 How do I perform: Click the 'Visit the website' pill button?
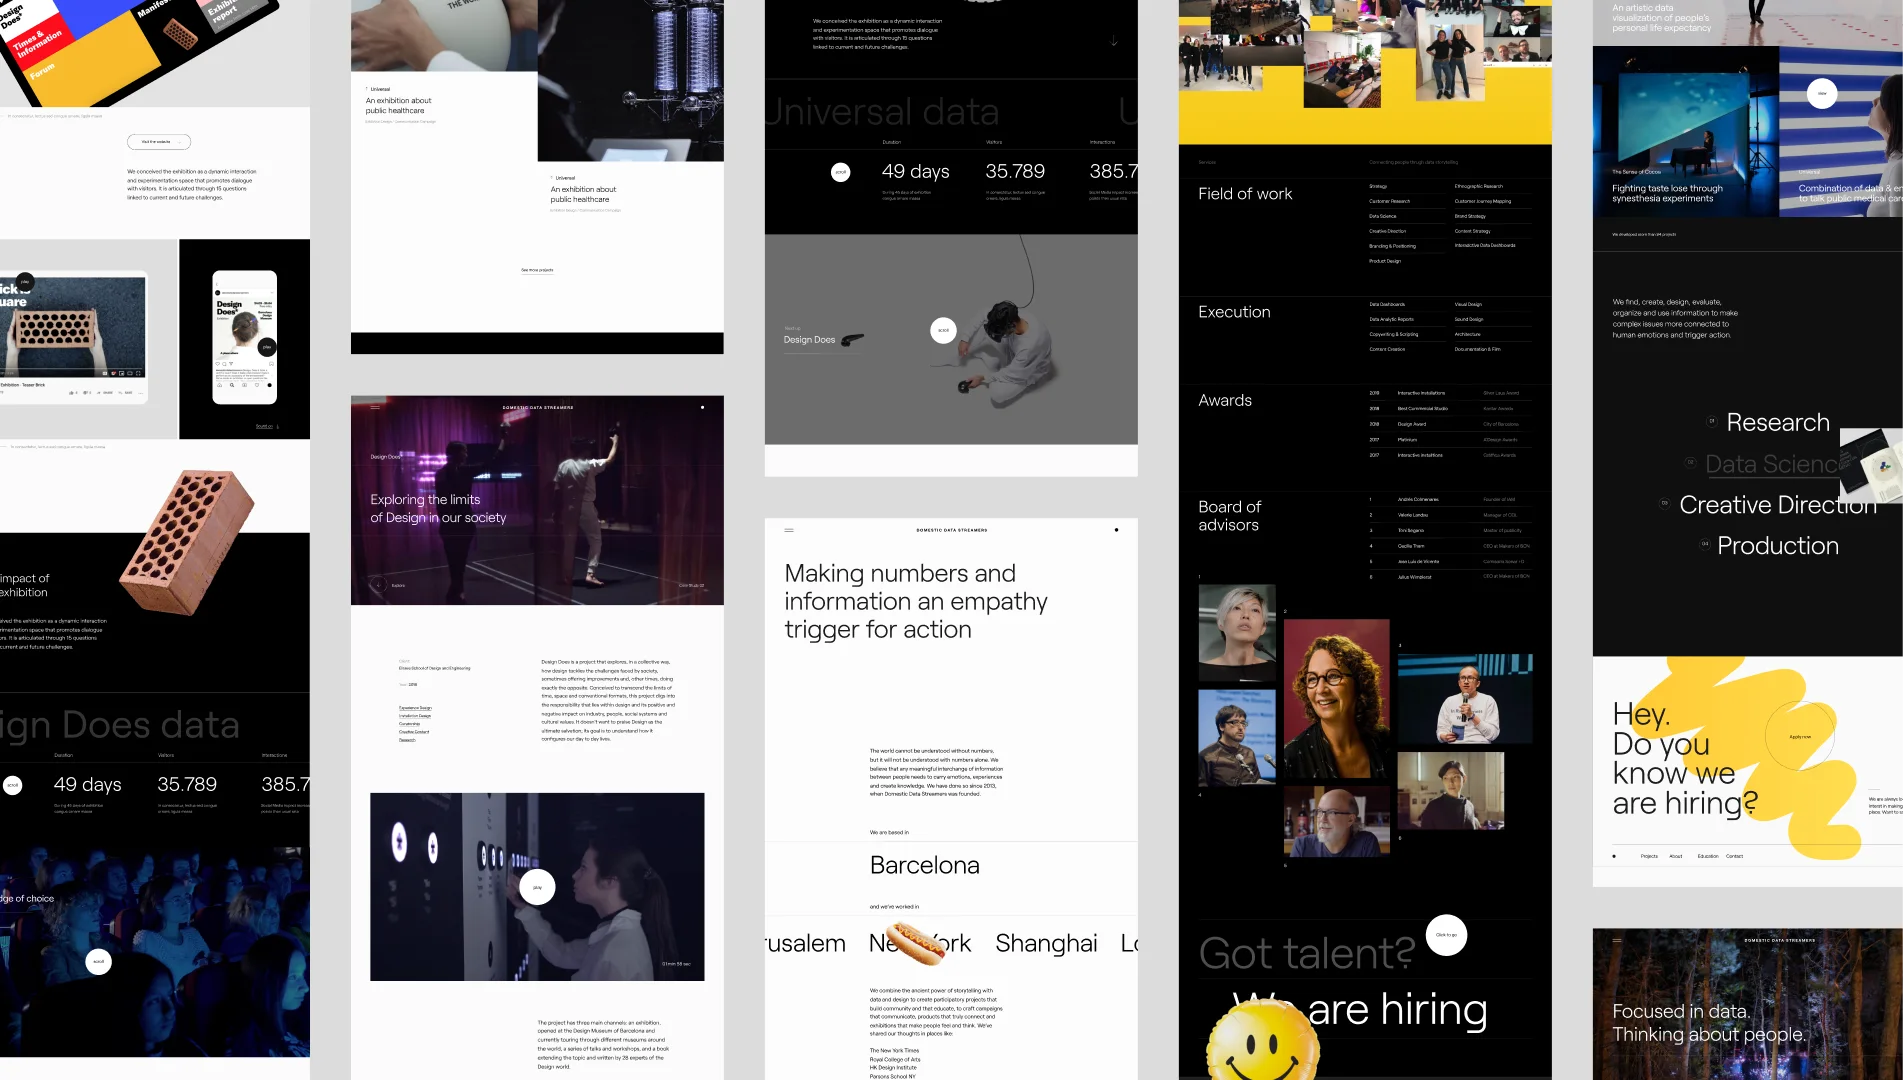click(159, 142)
